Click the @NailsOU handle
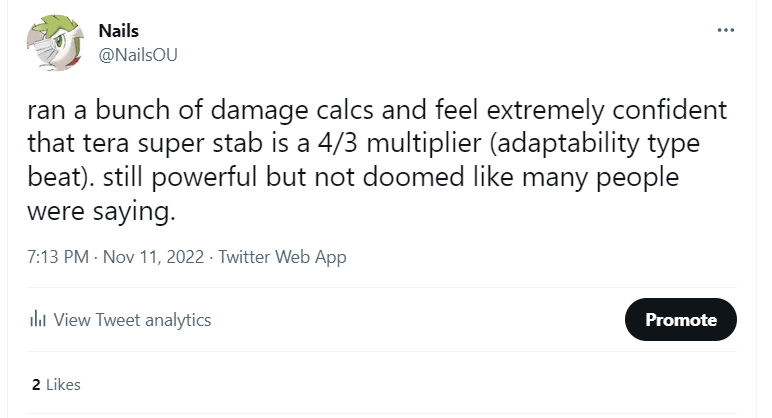This screenshot has width=772, height=418. [x=138, y=55]
